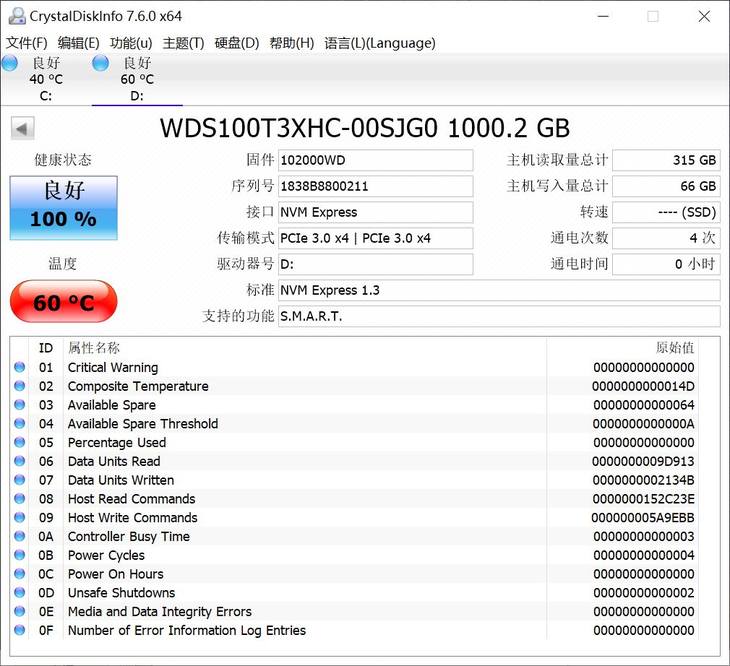Viewport: 730px width, 666px height.
Task: Click the CrystalDiskInfo app icon in the title bar
Action: click(17, 16)
